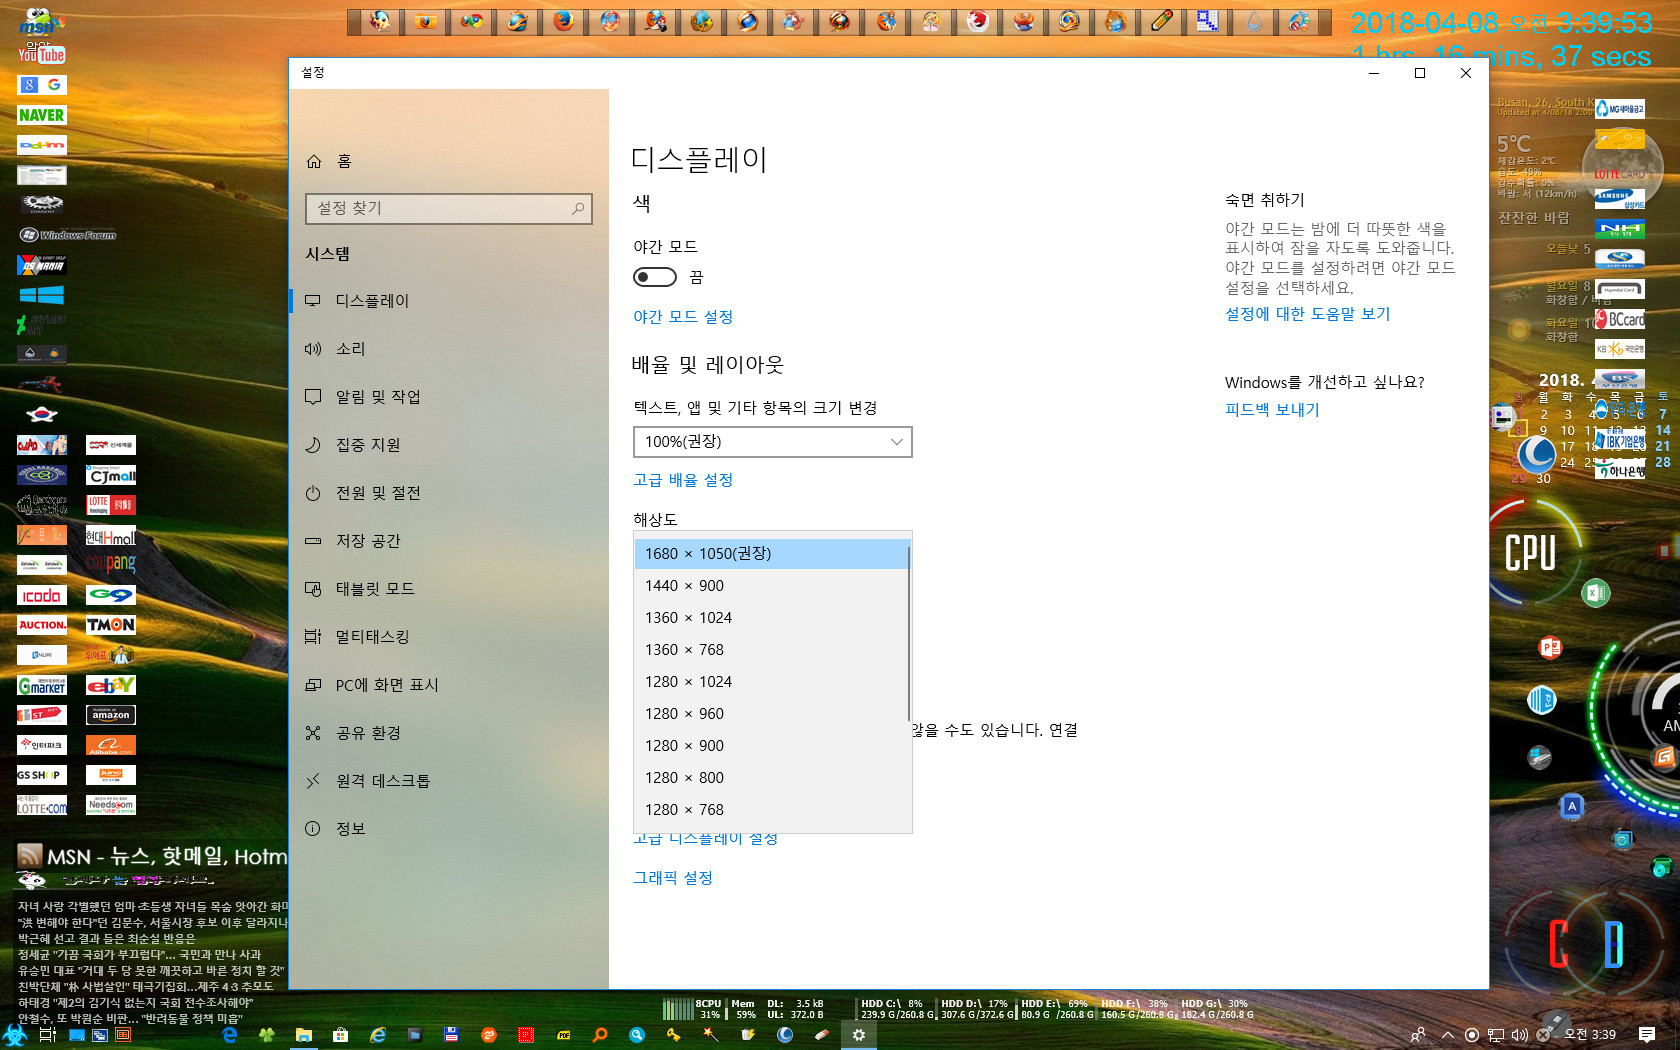Viewport: 1680px width, 1050px height.
Task: Open the BCcard shortcut on the right
Action: [x=1620, y=320]
